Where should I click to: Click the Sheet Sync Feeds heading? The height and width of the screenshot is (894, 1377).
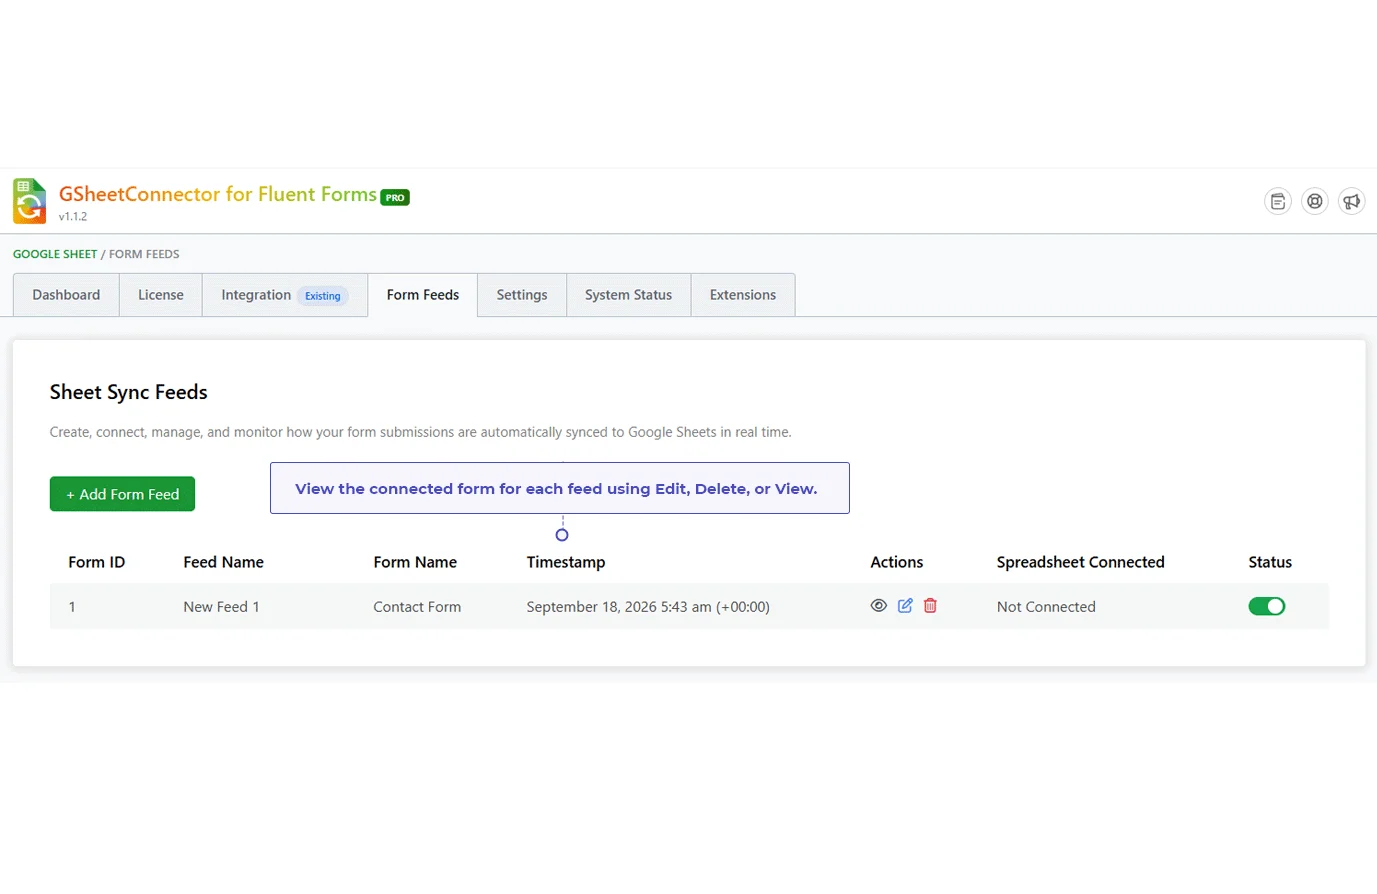[x=129, y=392]
